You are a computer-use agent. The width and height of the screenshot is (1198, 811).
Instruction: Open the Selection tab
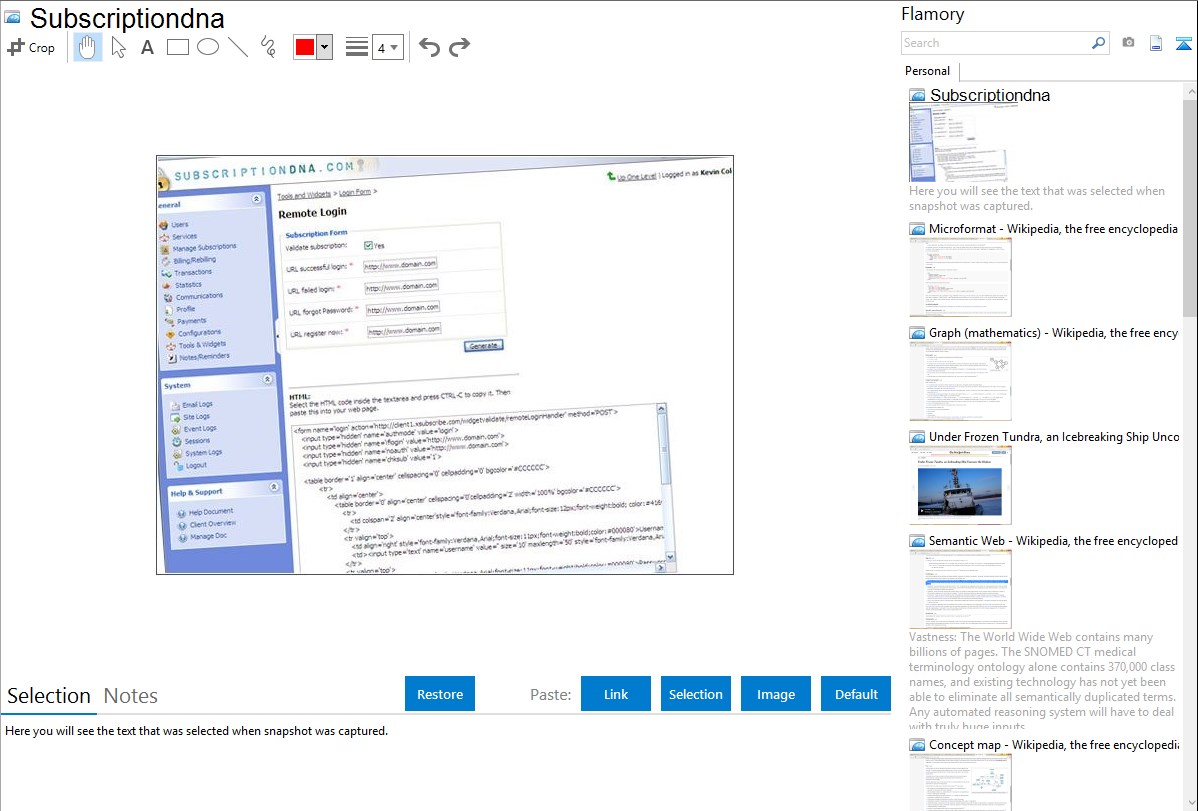click(x=49, y=696)
